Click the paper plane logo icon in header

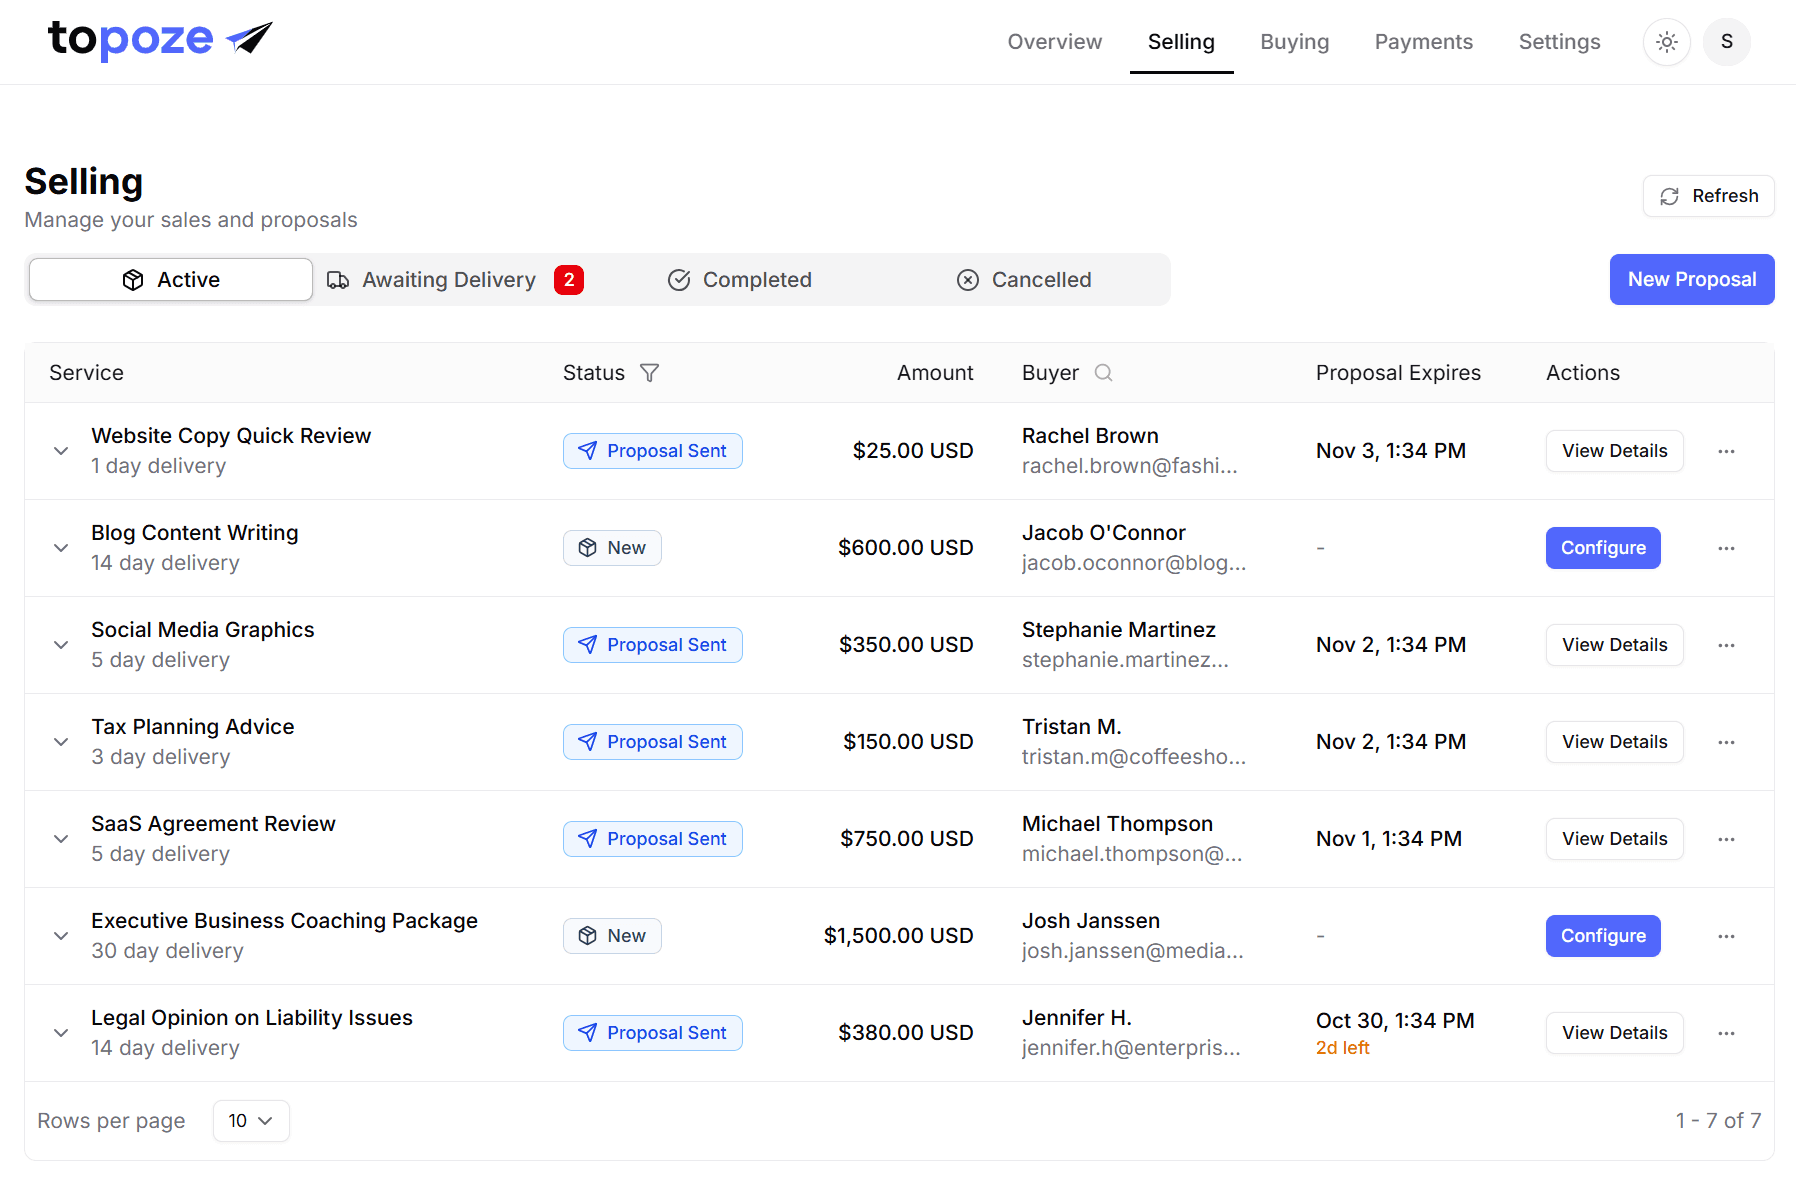pos(246,37)
